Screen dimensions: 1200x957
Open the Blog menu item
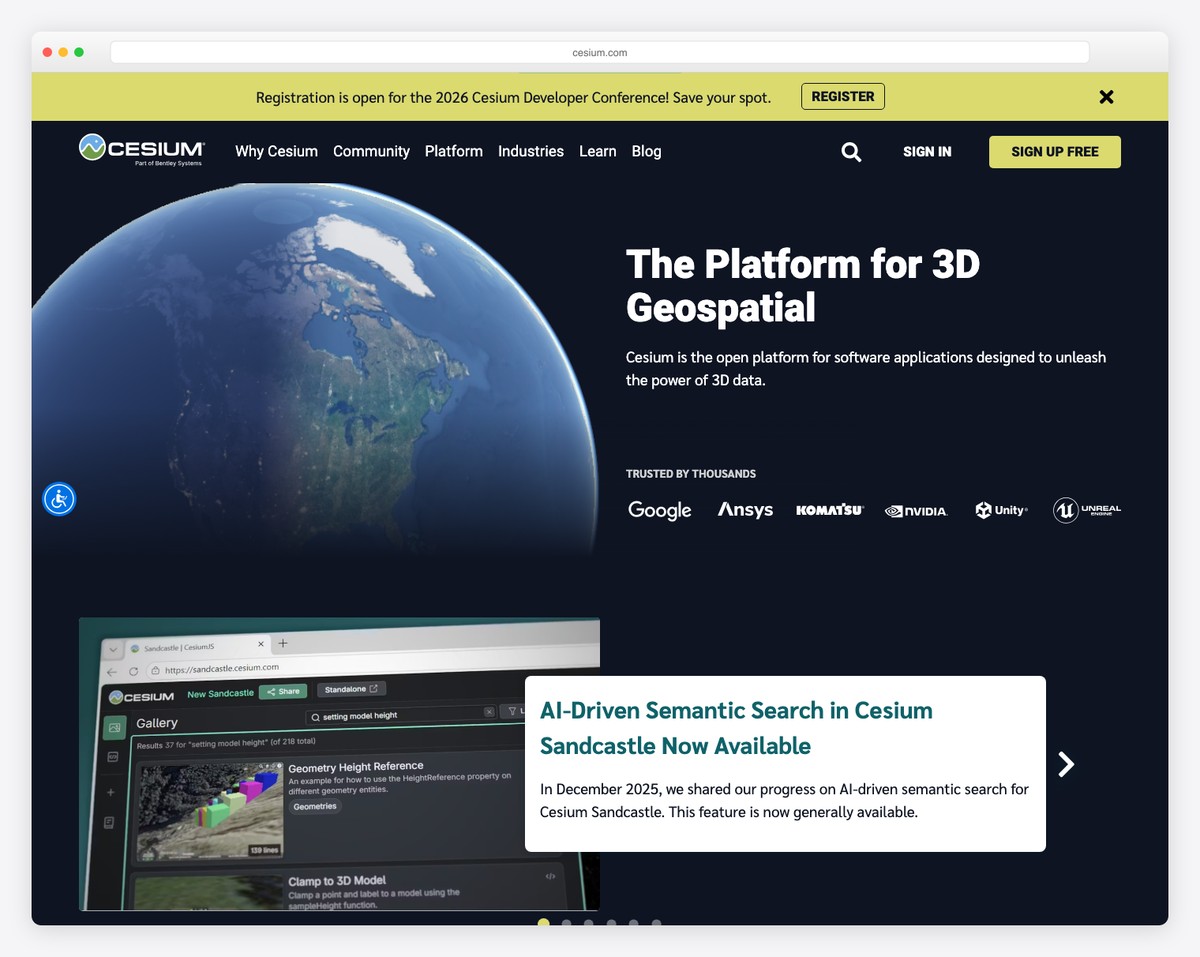[646, 151]
